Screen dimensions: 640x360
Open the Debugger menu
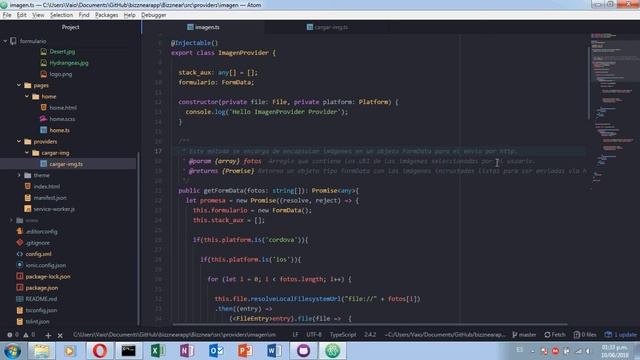pos(153,15)
